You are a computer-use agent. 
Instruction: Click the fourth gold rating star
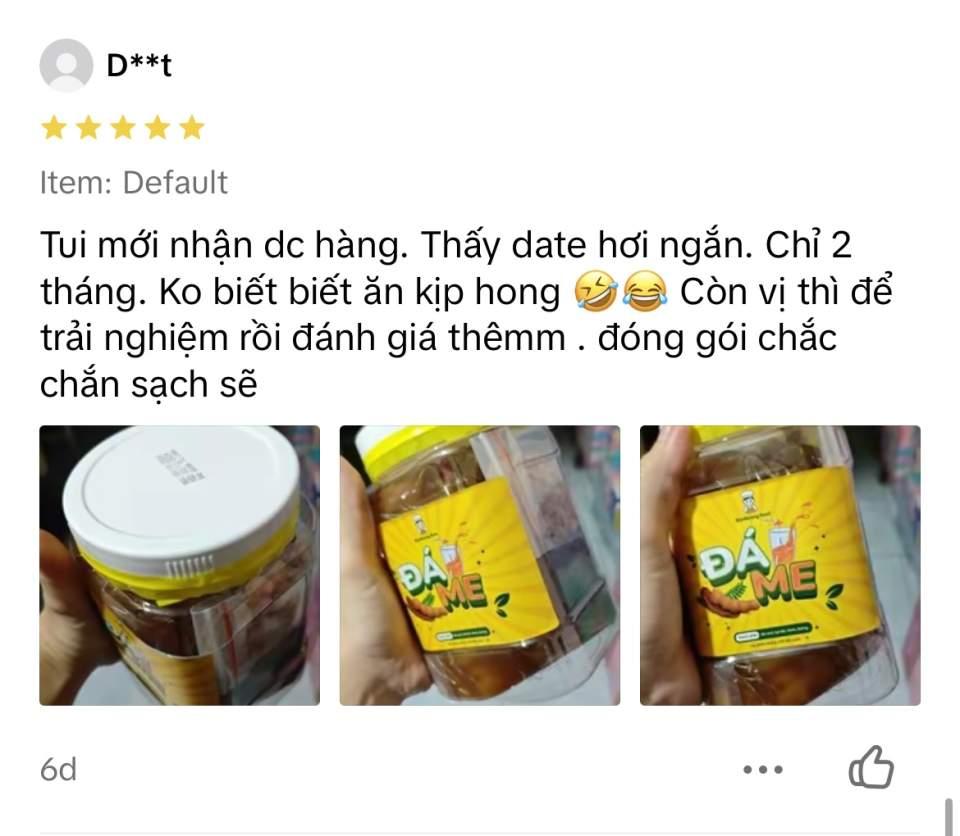pos(157,127)
